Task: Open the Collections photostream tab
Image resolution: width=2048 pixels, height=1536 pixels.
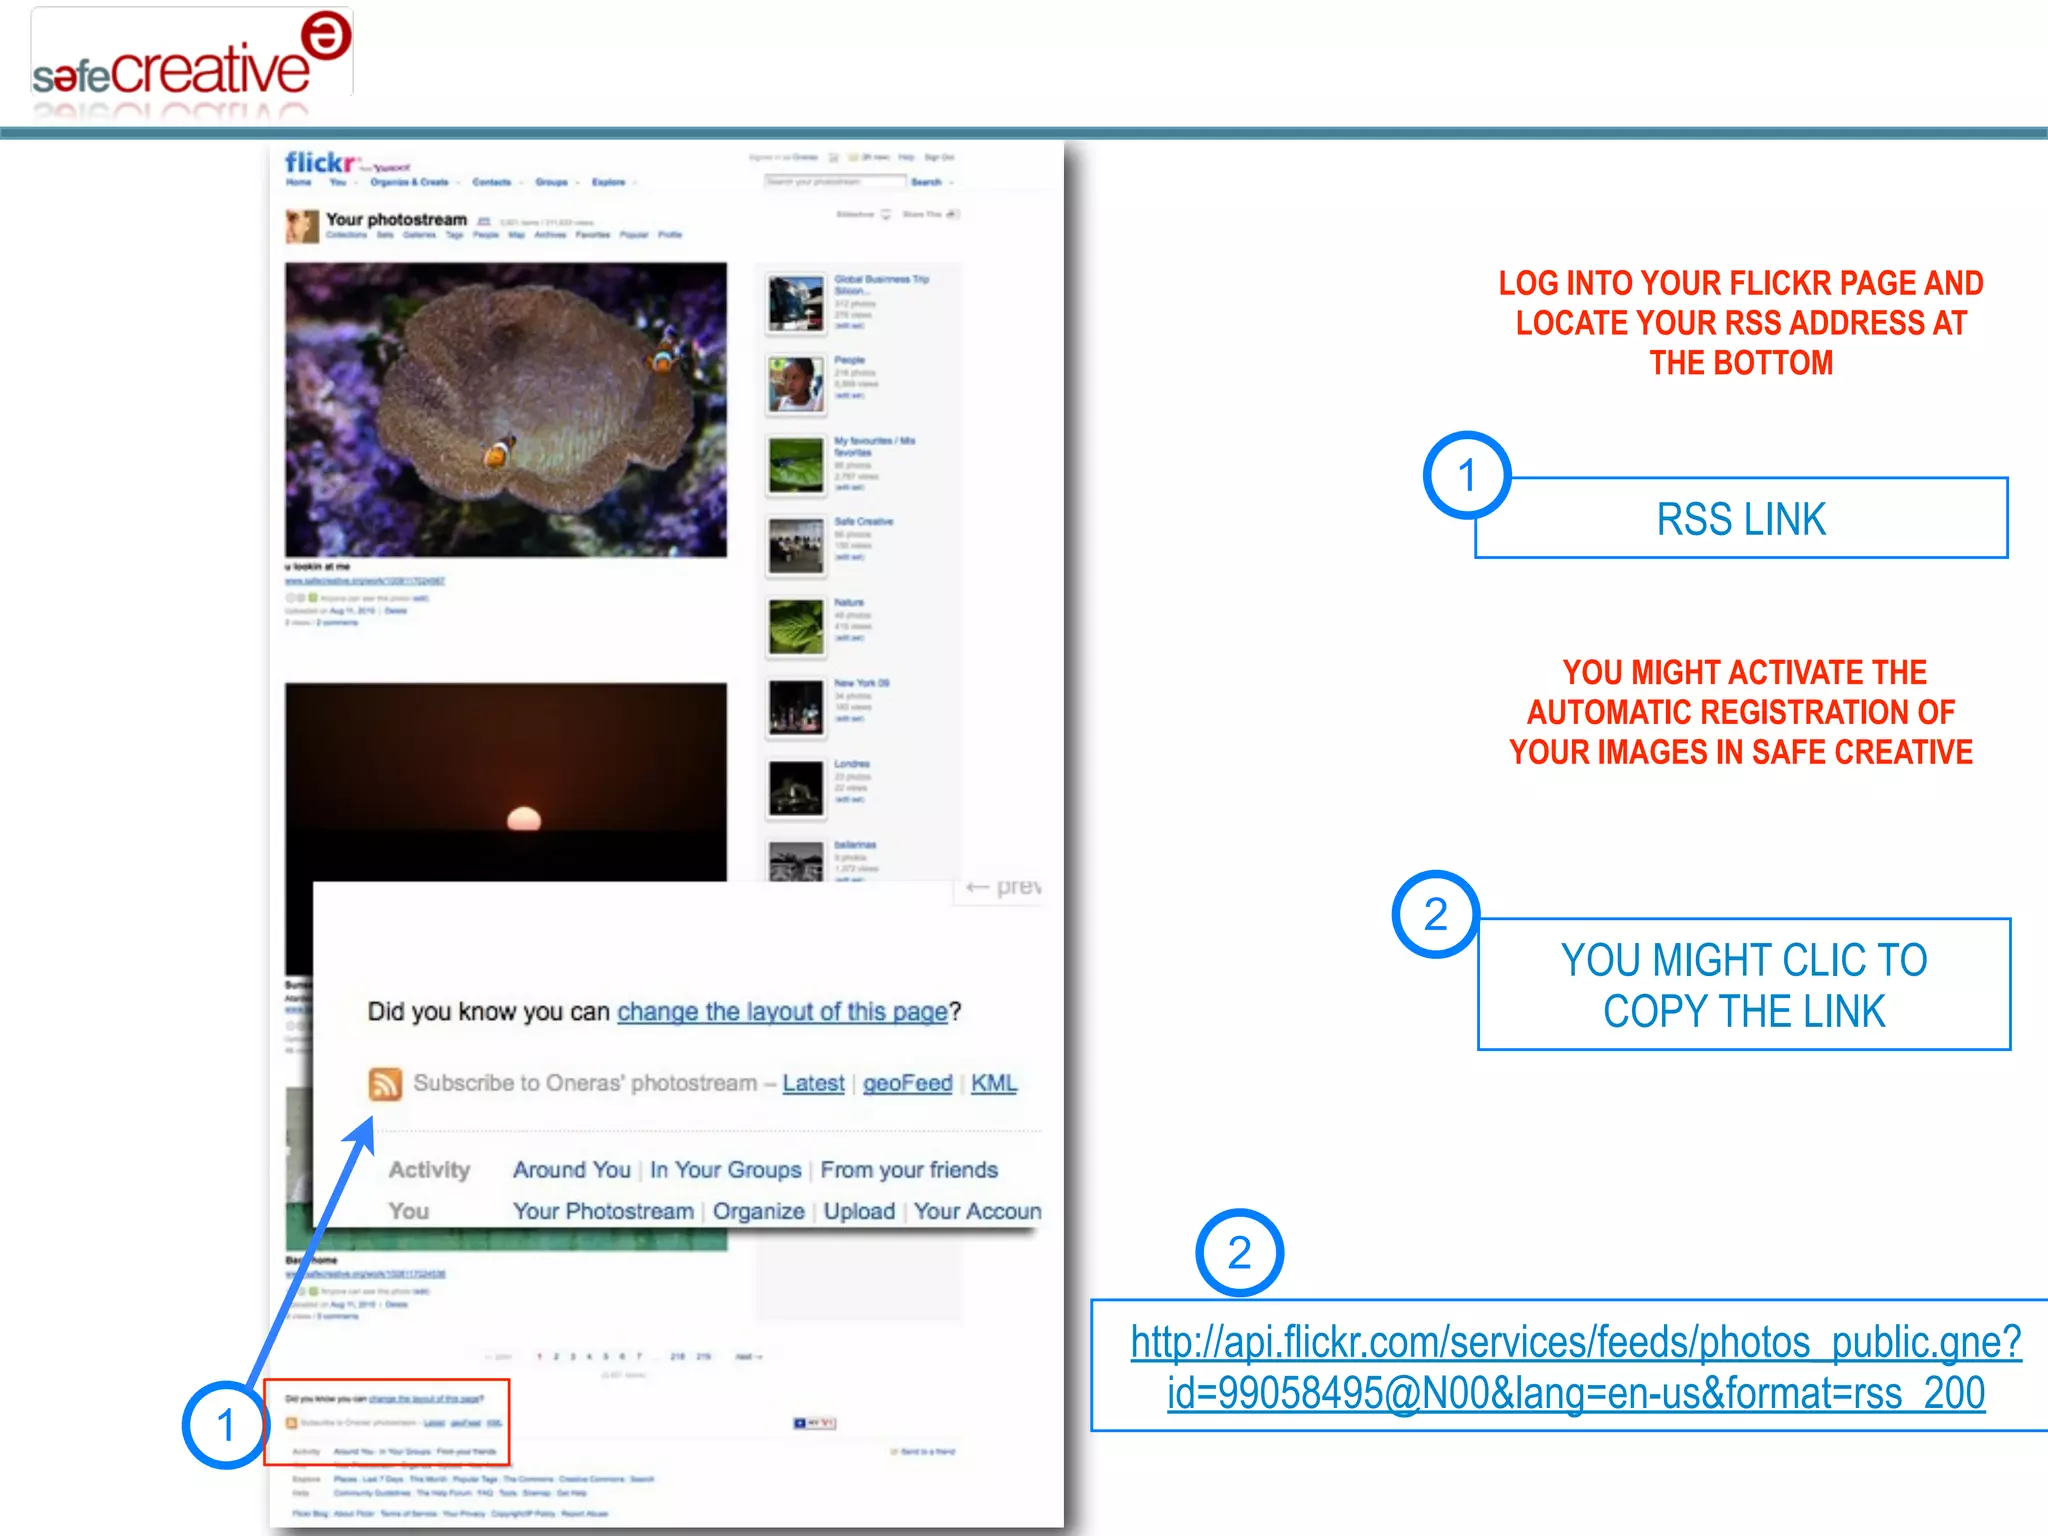Action: (x=346, y=235)
